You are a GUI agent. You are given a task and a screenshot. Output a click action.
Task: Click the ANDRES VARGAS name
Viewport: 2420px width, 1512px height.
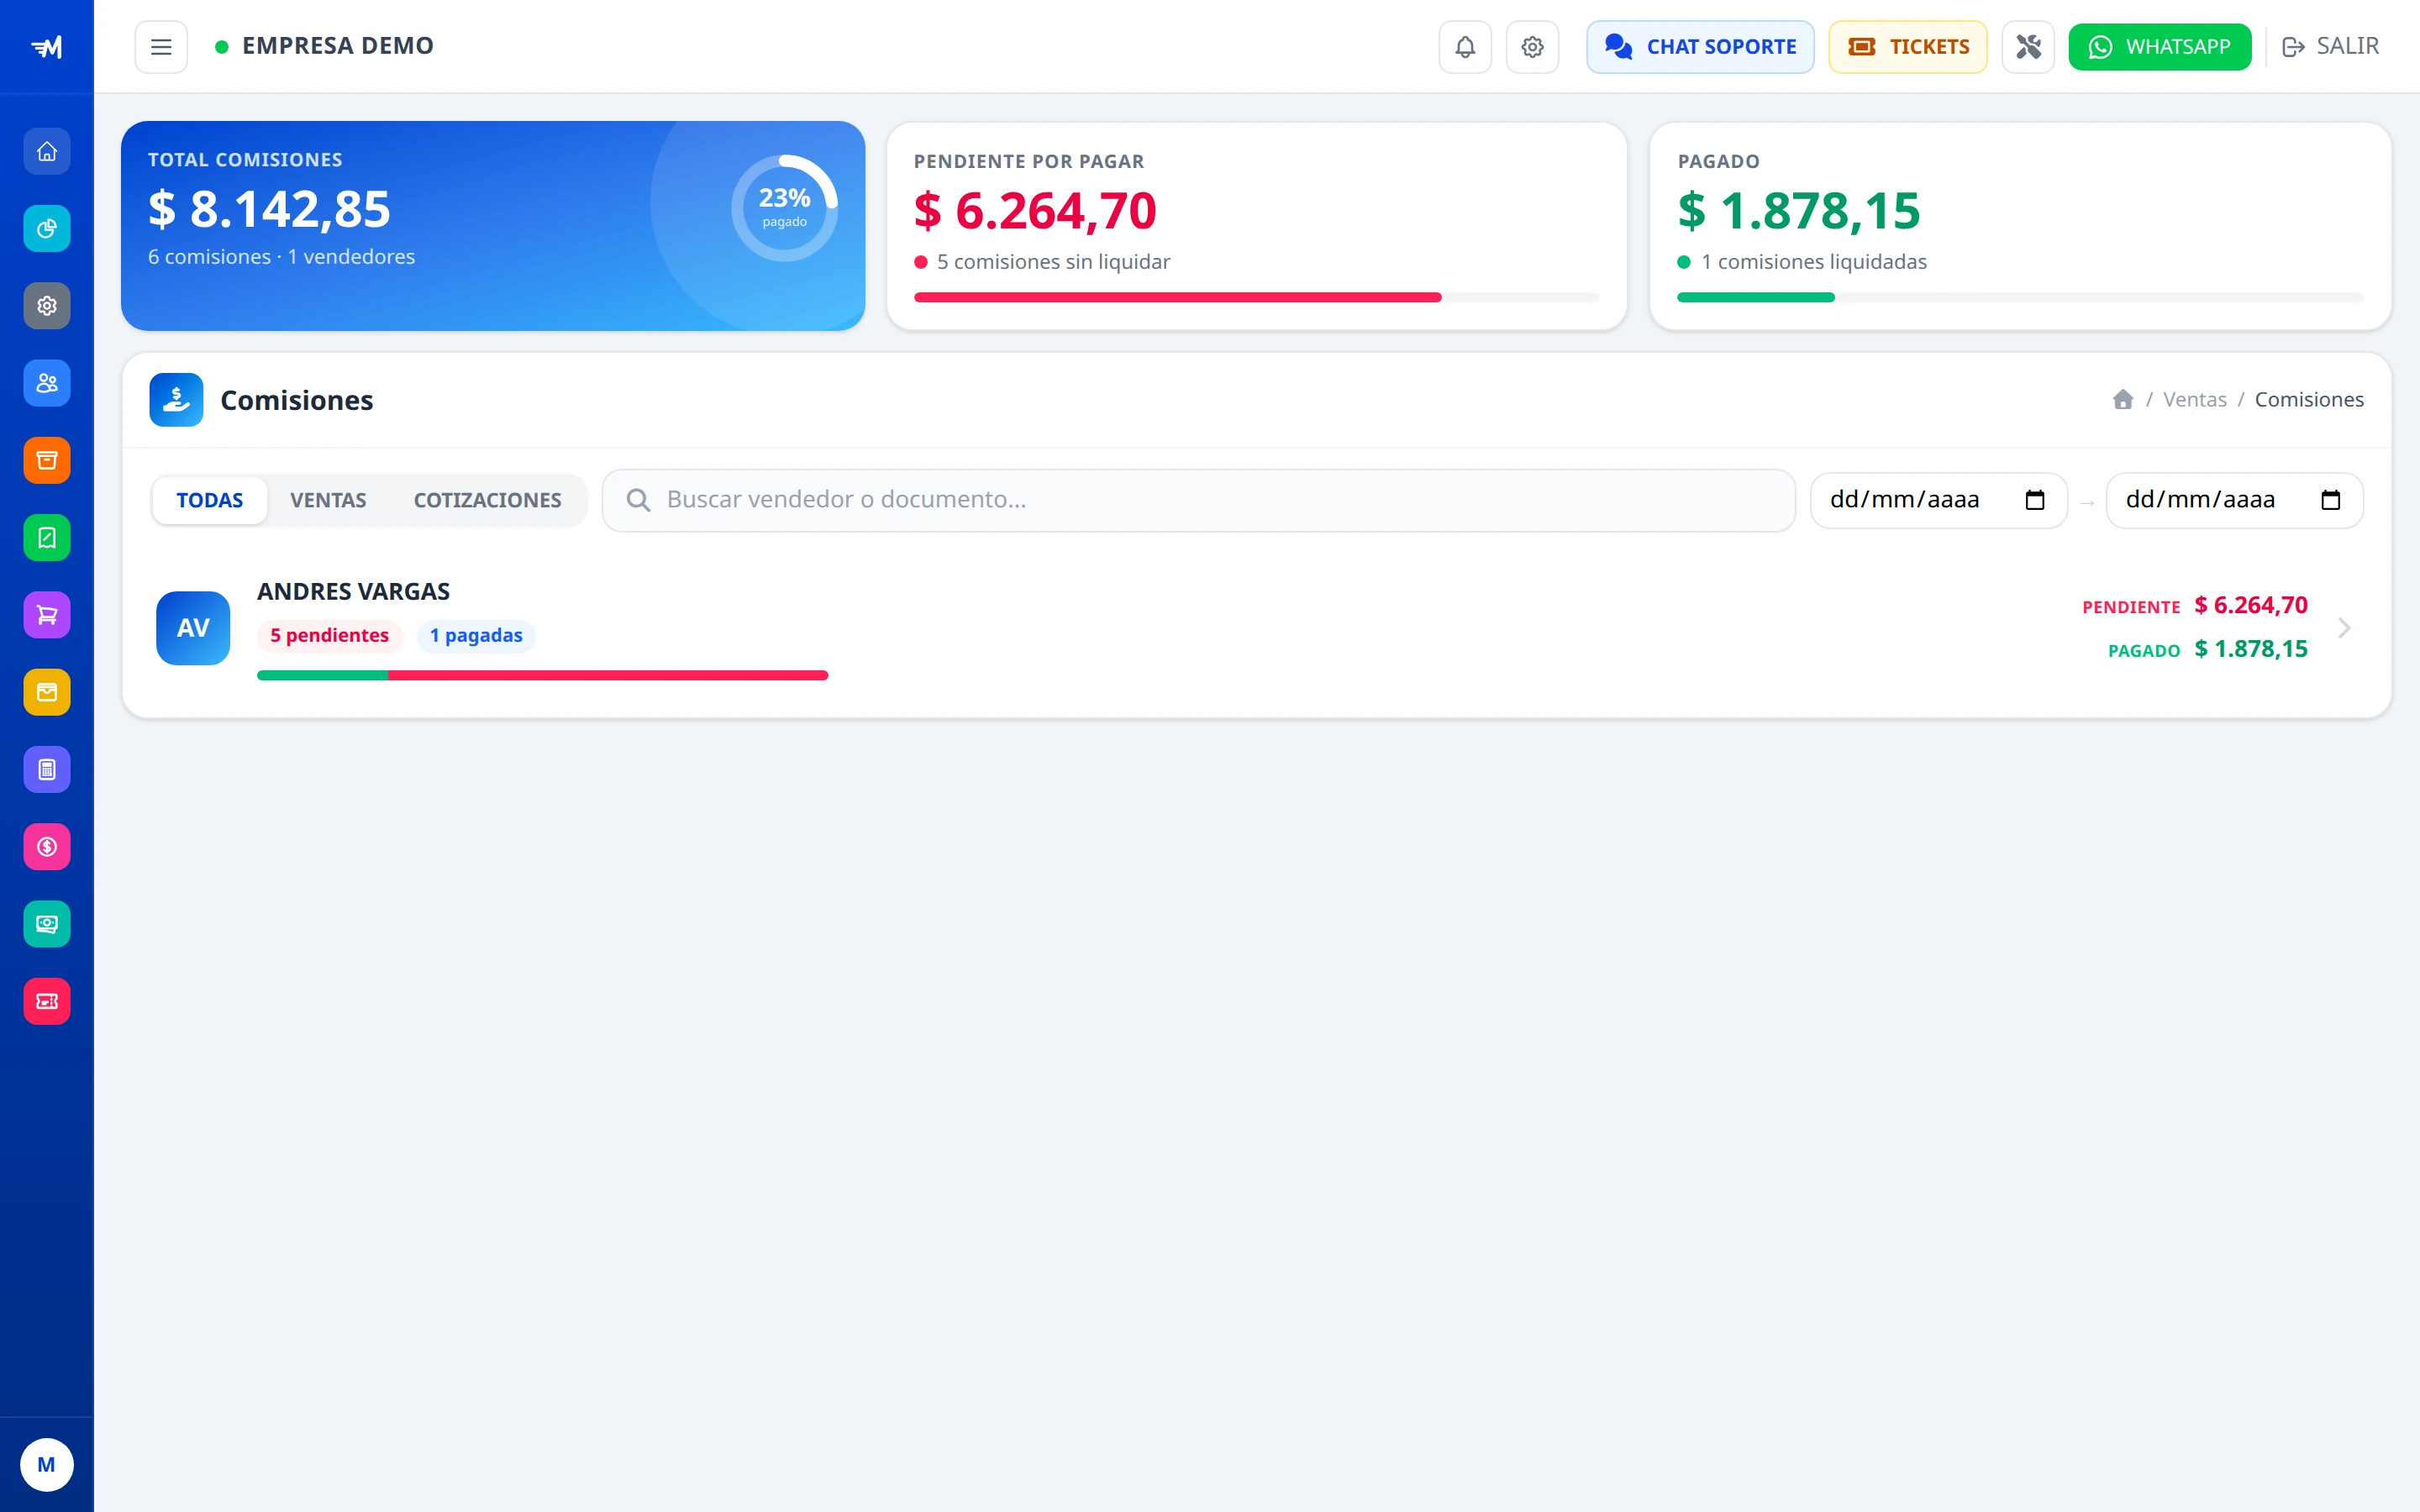point(353,591)
